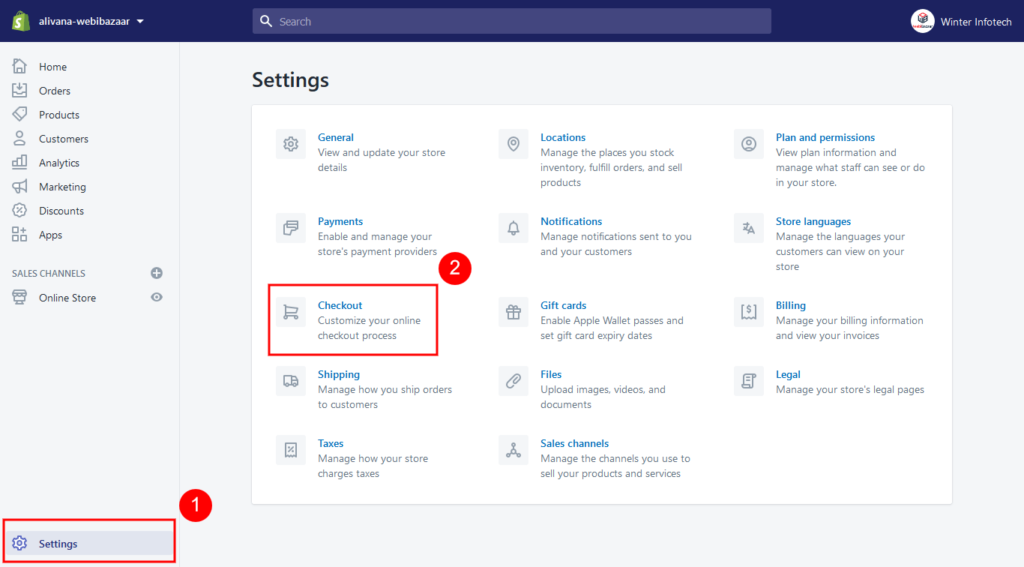Screen dimensions: 1024x567
Task: Click the Store languages translate icon
Action: (x=749, y=228)
